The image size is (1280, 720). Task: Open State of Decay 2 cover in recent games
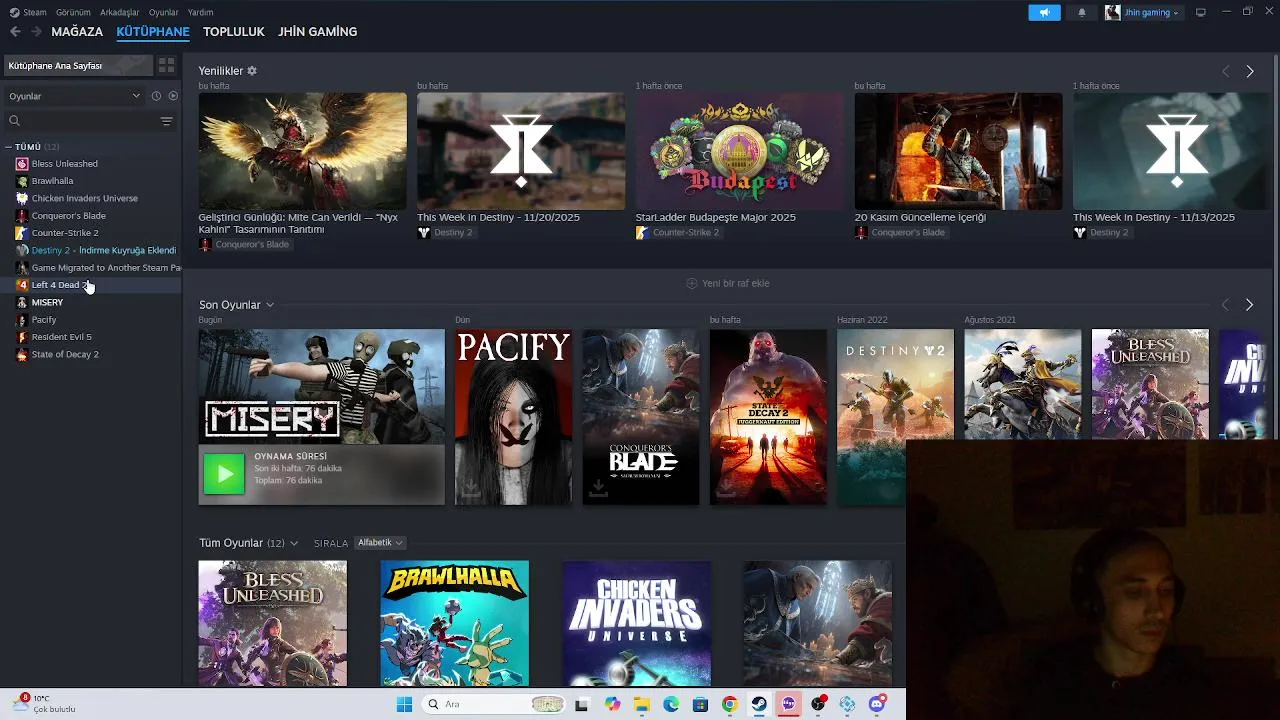click(768, 417)
